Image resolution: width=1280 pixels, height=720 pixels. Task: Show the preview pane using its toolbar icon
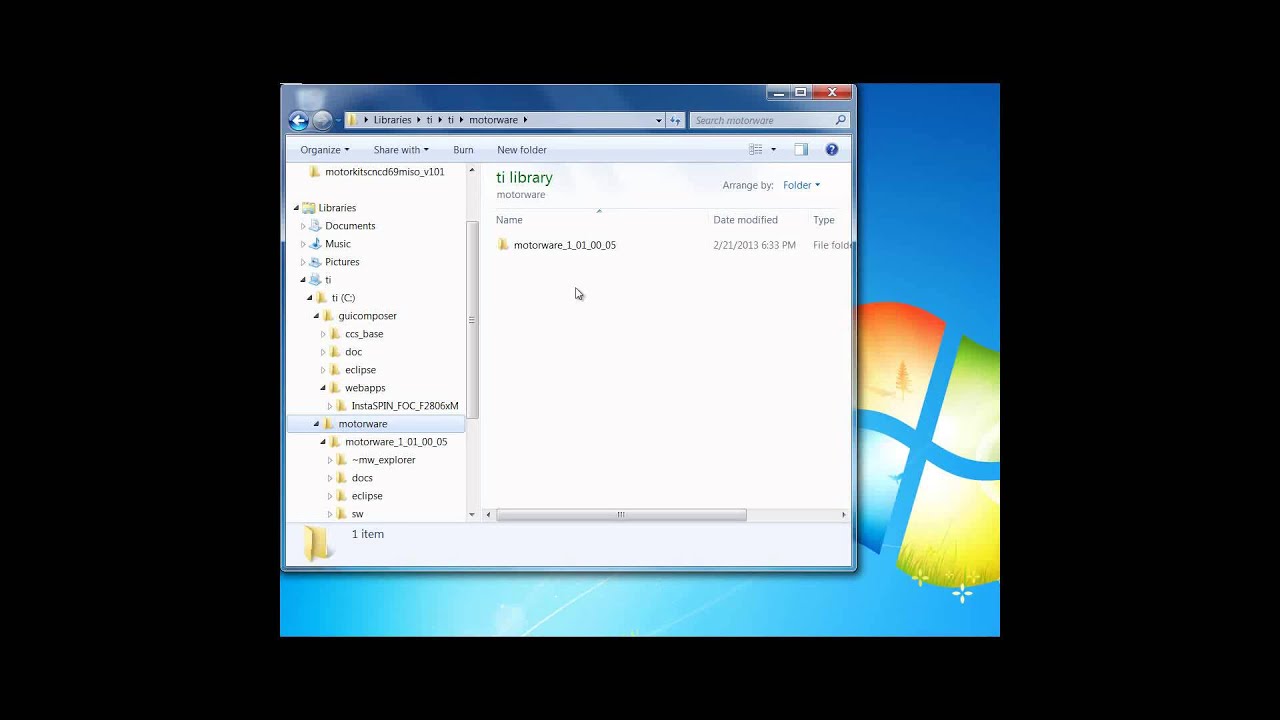coord(801,150)
